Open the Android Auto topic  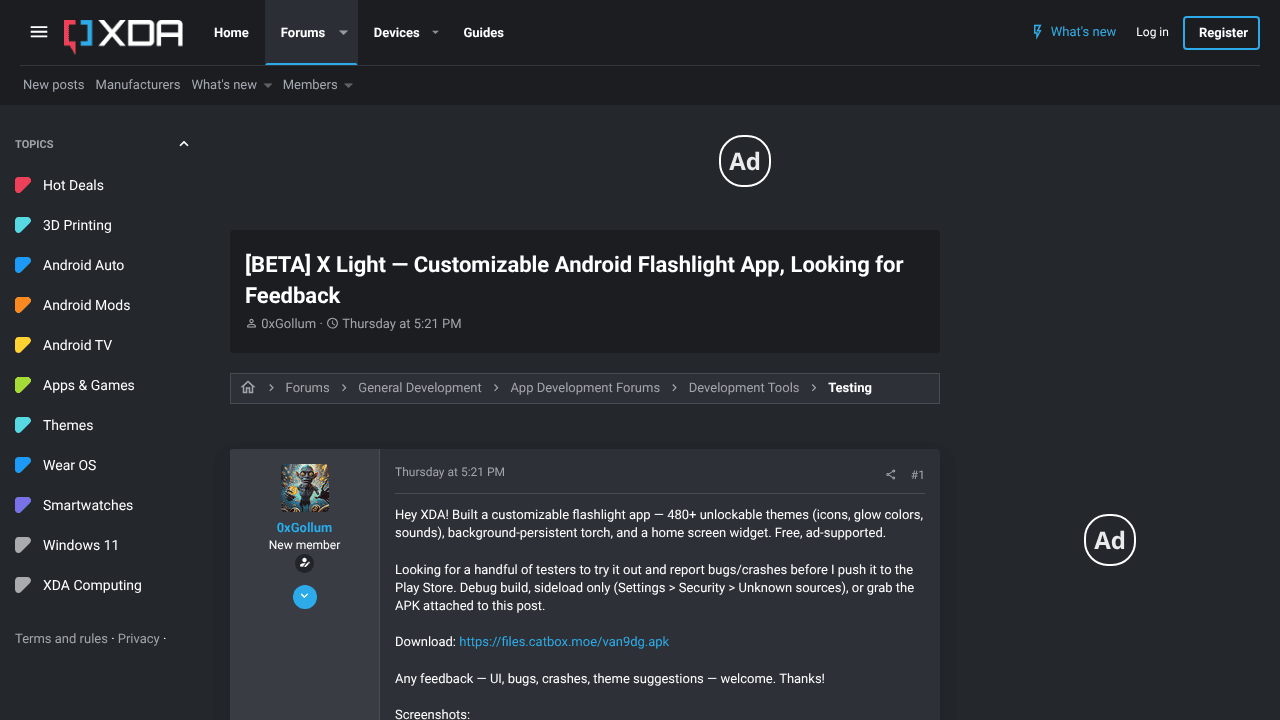[x=84, y=265]
